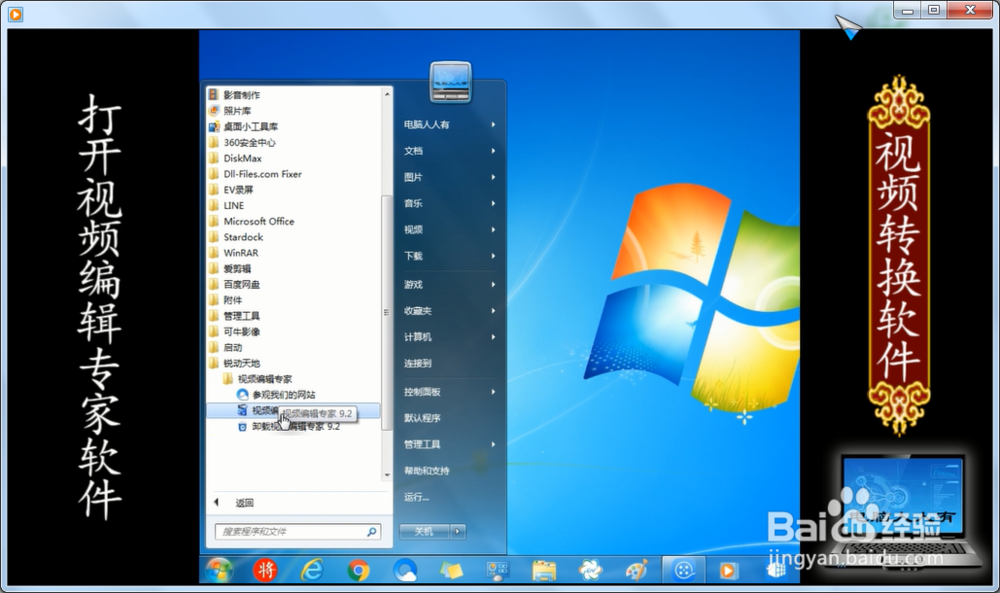Open the 可牛影像 folder
The width and height of the screenshot is (1000, 593).
(235, 332)
